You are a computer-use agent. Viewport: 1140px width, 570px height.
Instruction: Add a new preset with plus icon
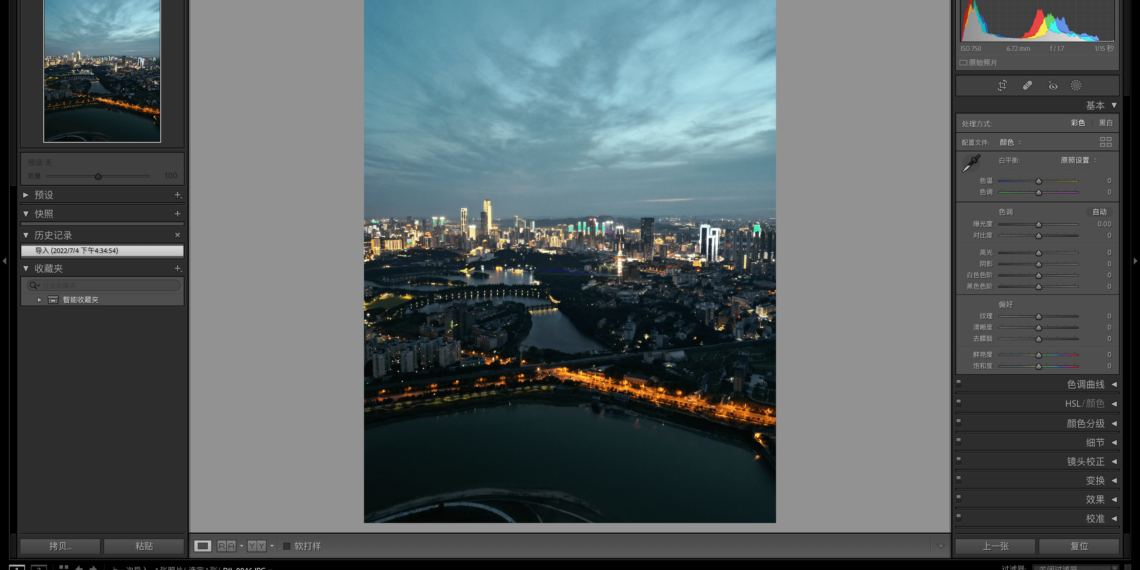coord(177,195)
